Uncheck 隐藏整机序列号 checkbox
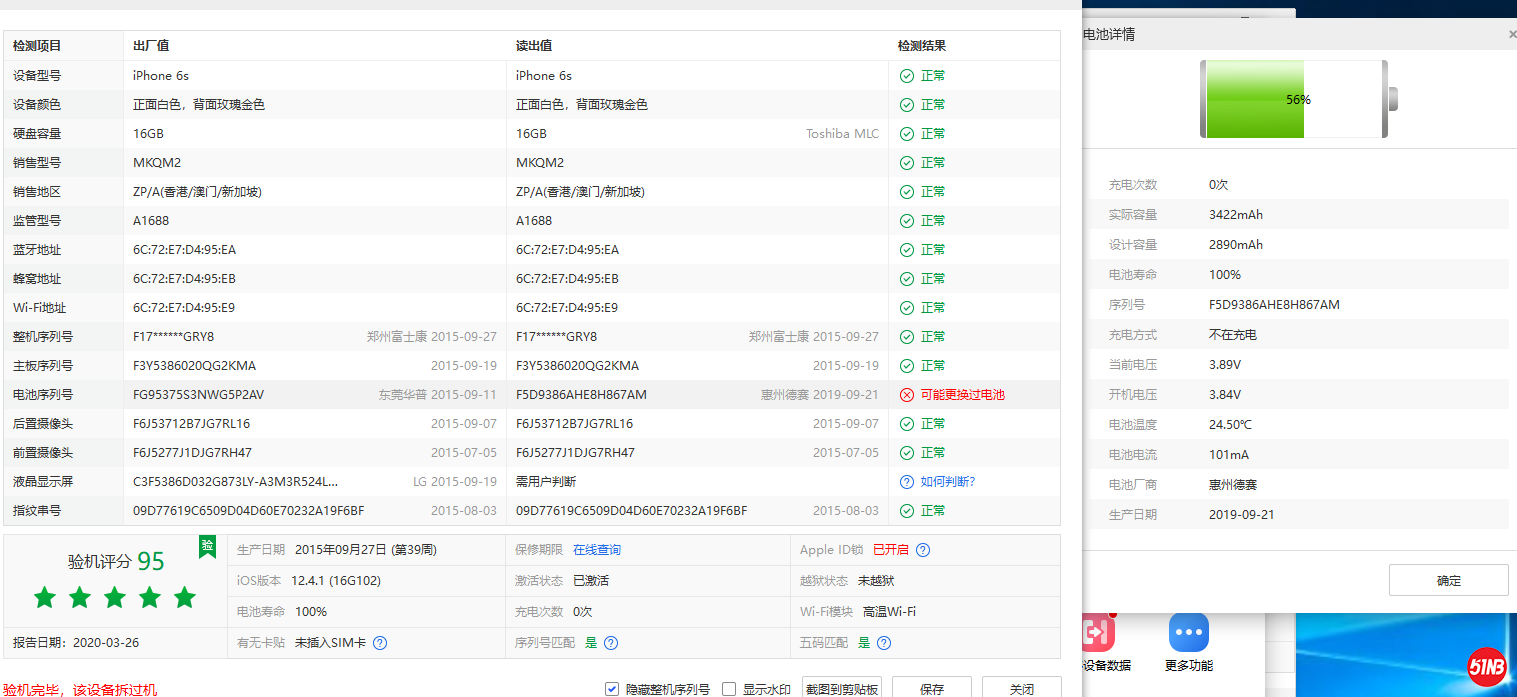The width and height of the screenshot is (1517, 697). click(612, 689)
